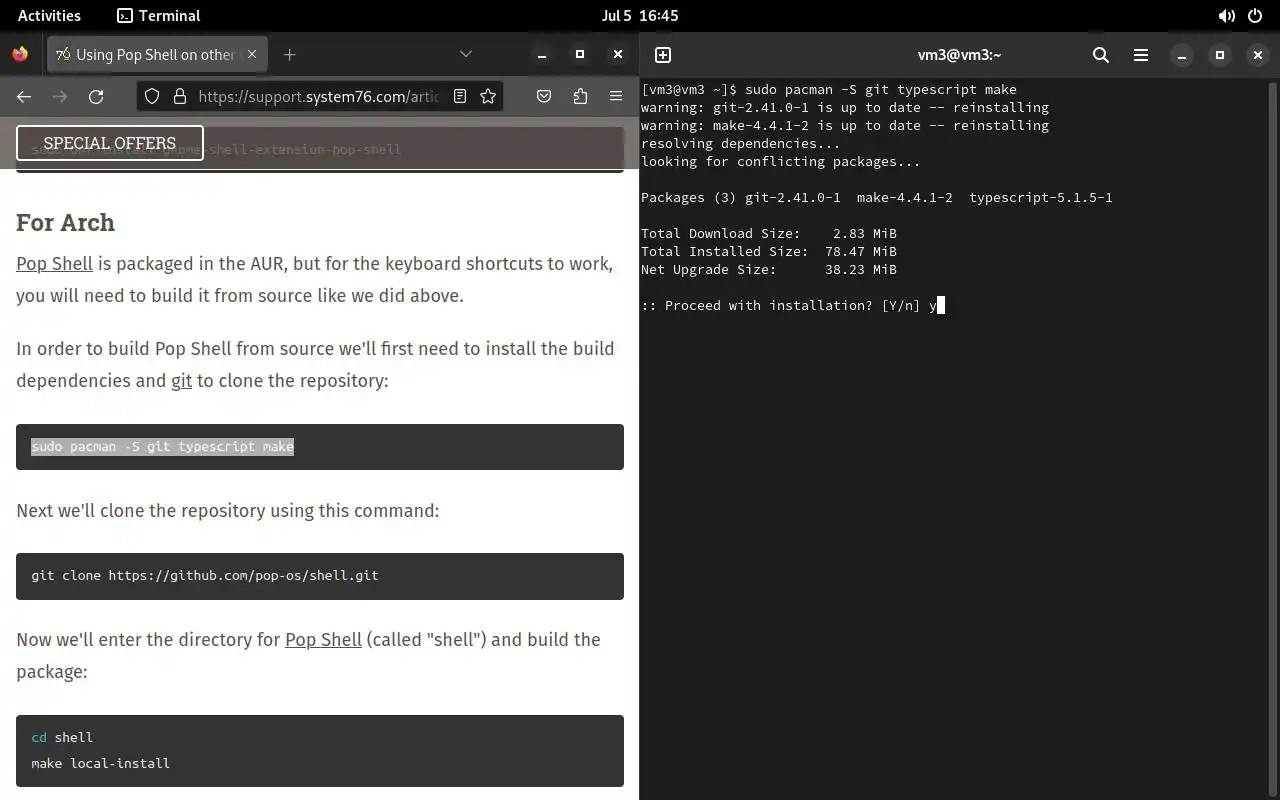Viewport: 1280px width, 800px height.
Task: Click the Next we'll clone the repository paragraph
Action: coord(228,510)
